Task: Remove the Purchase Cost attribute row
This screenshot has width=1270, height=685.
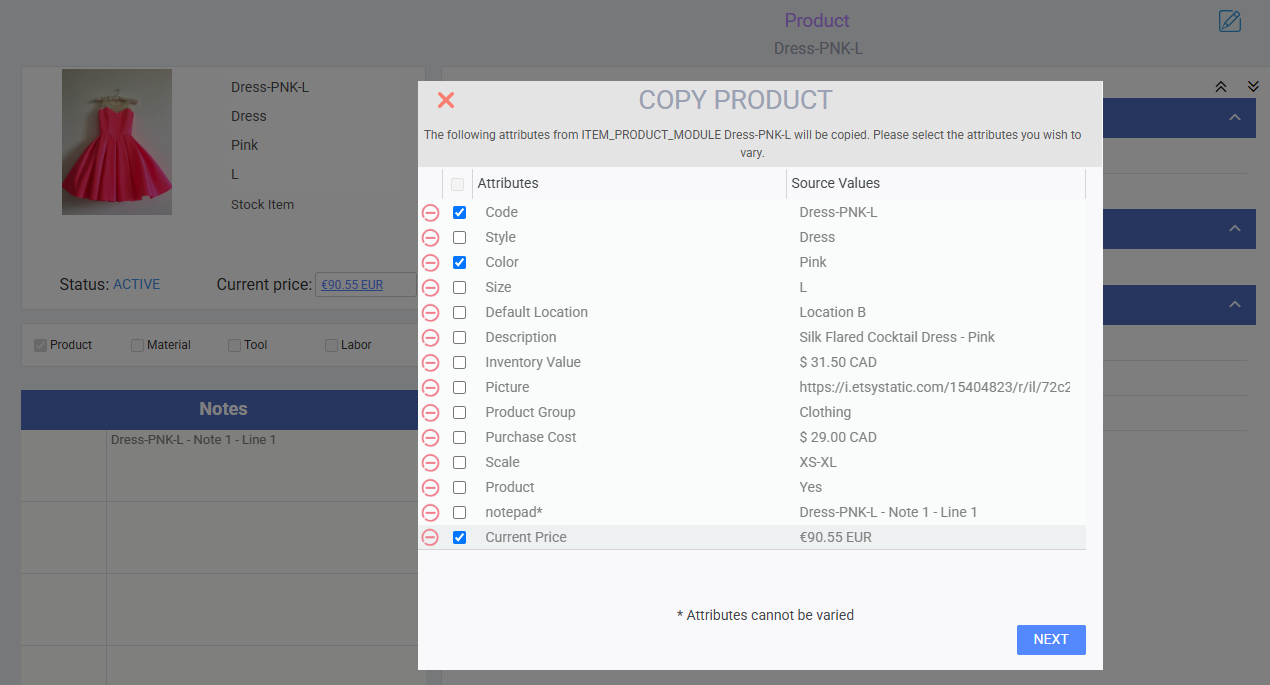Action: tap(430, 438)
